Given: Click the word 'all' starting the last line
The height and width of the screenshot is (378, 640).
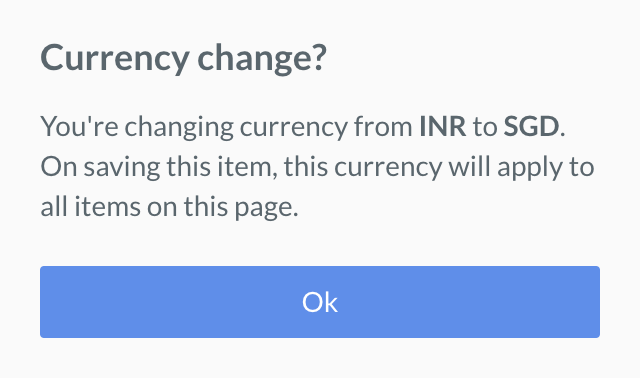Looking at the screenshot, I should coord(54,207).
